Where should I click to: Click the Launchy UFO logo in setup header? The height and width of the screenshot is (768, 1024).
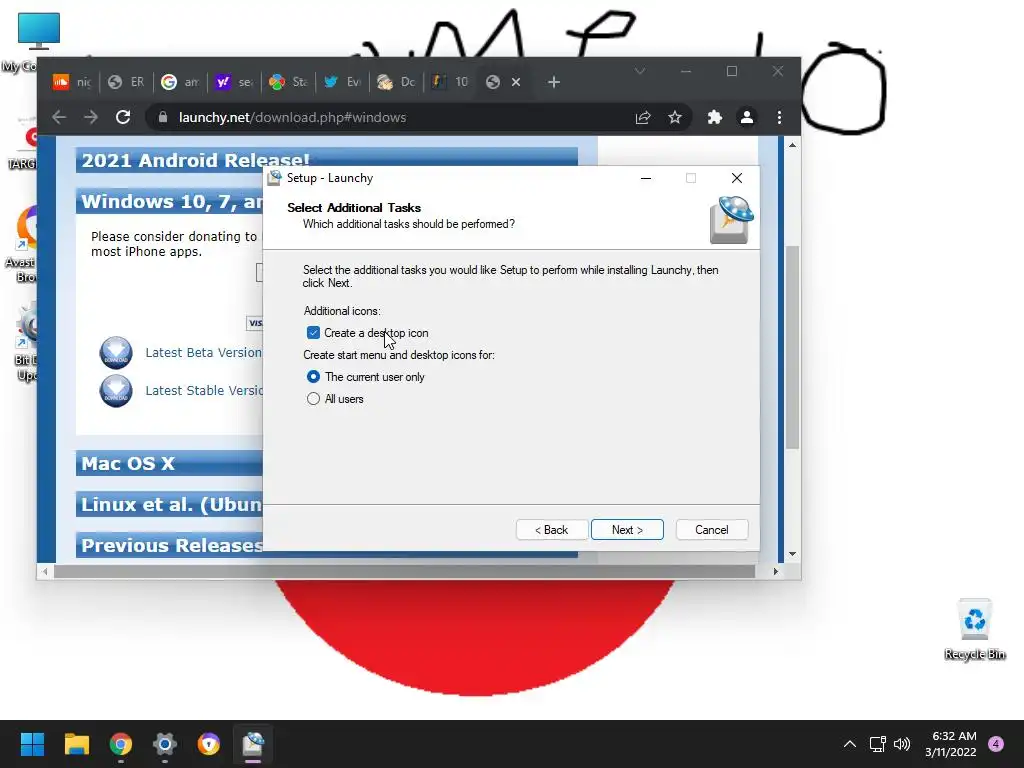coord(731,220)
